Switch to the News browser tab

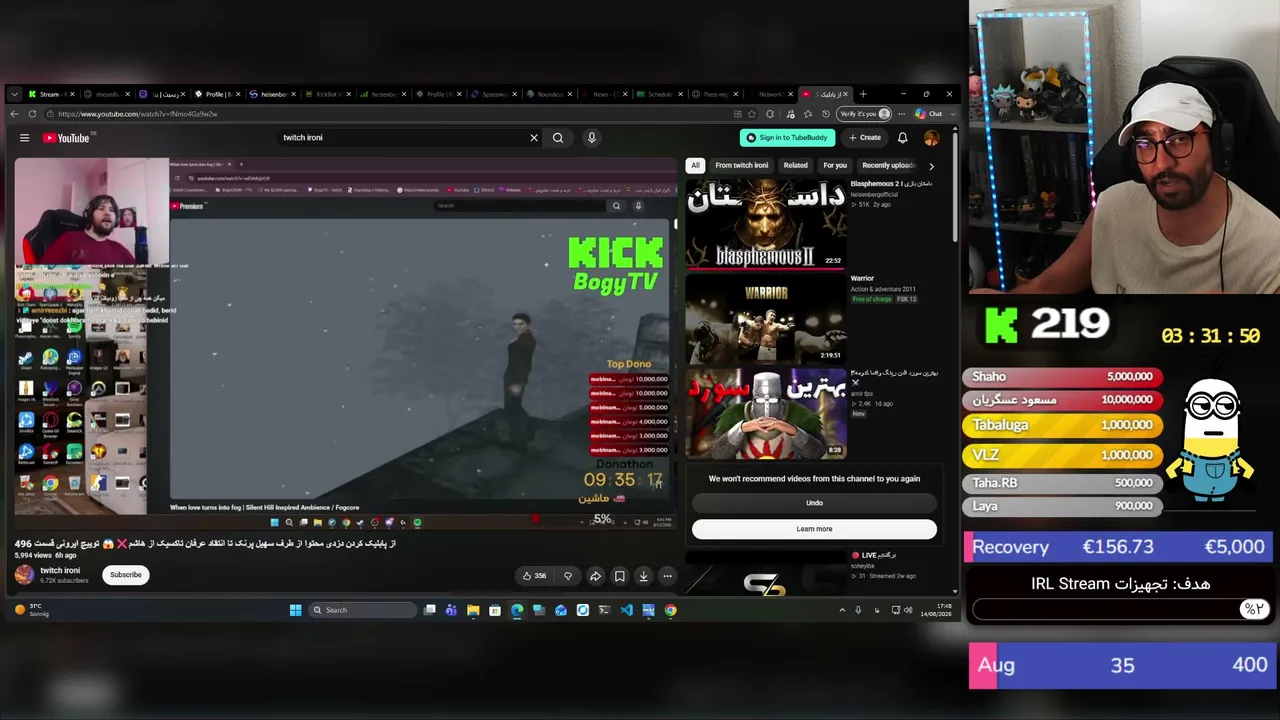click(604, 94)
